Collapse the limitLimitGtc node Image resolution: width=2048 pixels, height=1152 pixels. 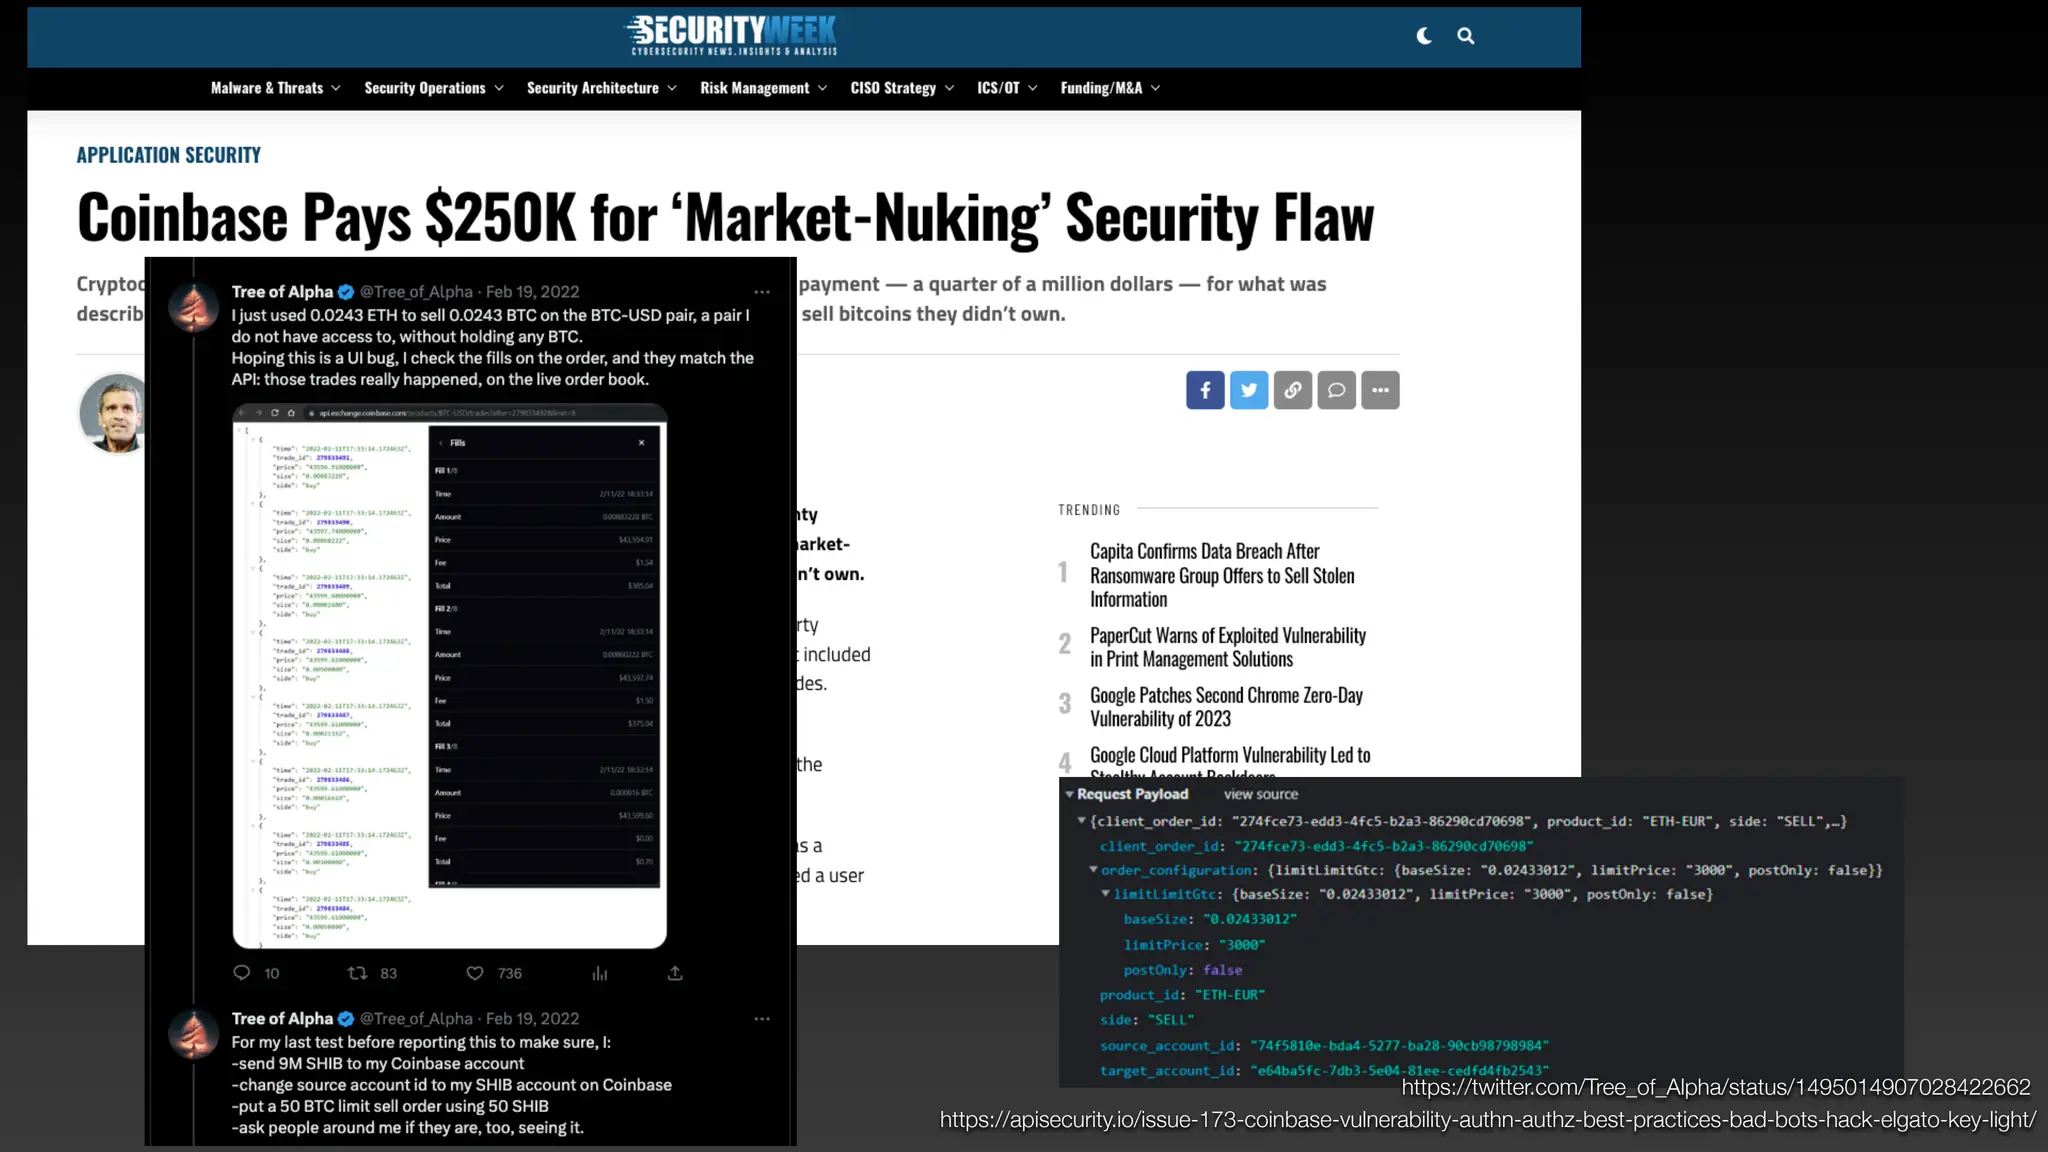tap(1105, 894)
